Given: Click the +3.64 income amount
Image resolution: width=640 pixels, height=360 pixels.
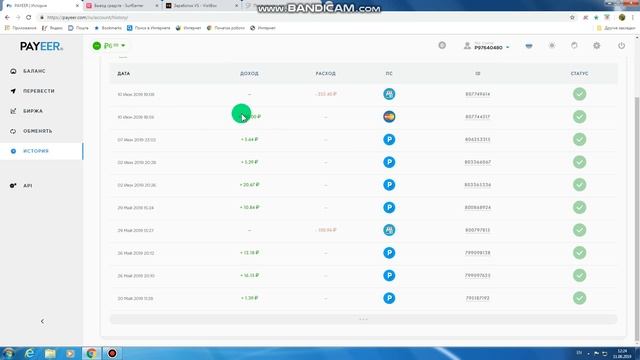Looking at the screenshot, I should [249, 140].
